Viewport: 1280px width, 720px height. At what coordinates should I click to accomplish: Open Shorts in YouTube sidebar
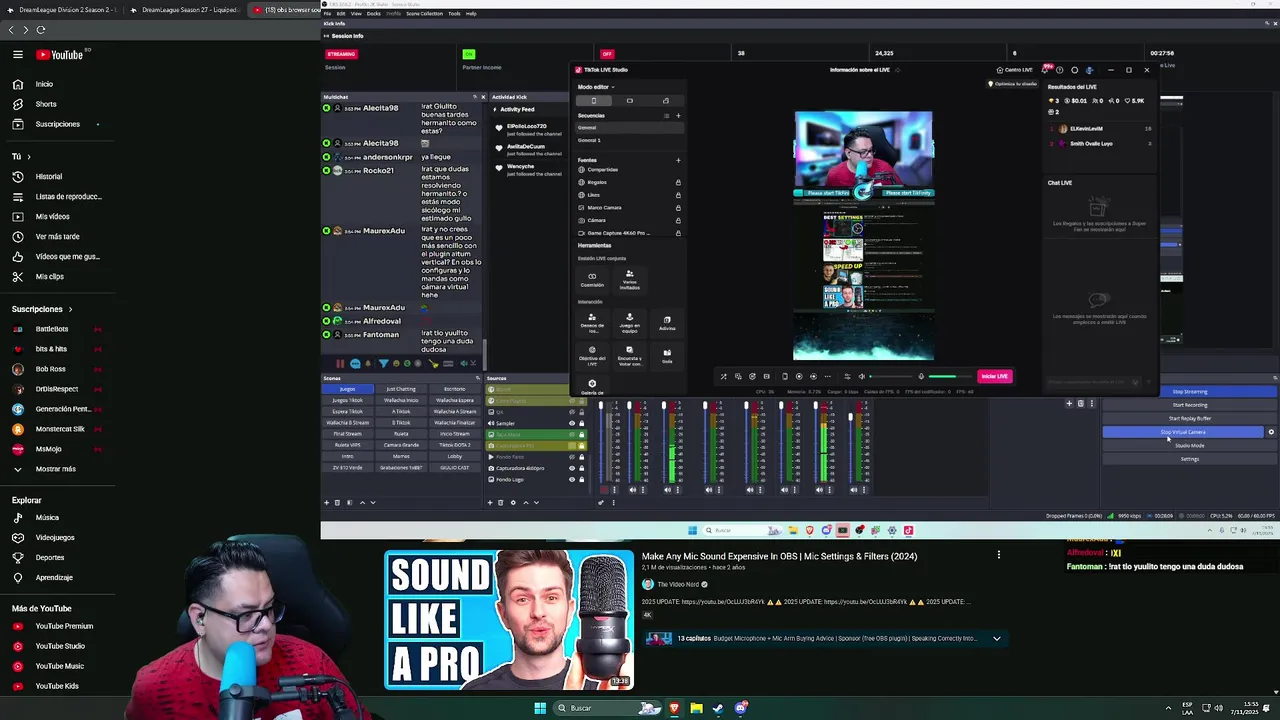[x=46, y=104]
